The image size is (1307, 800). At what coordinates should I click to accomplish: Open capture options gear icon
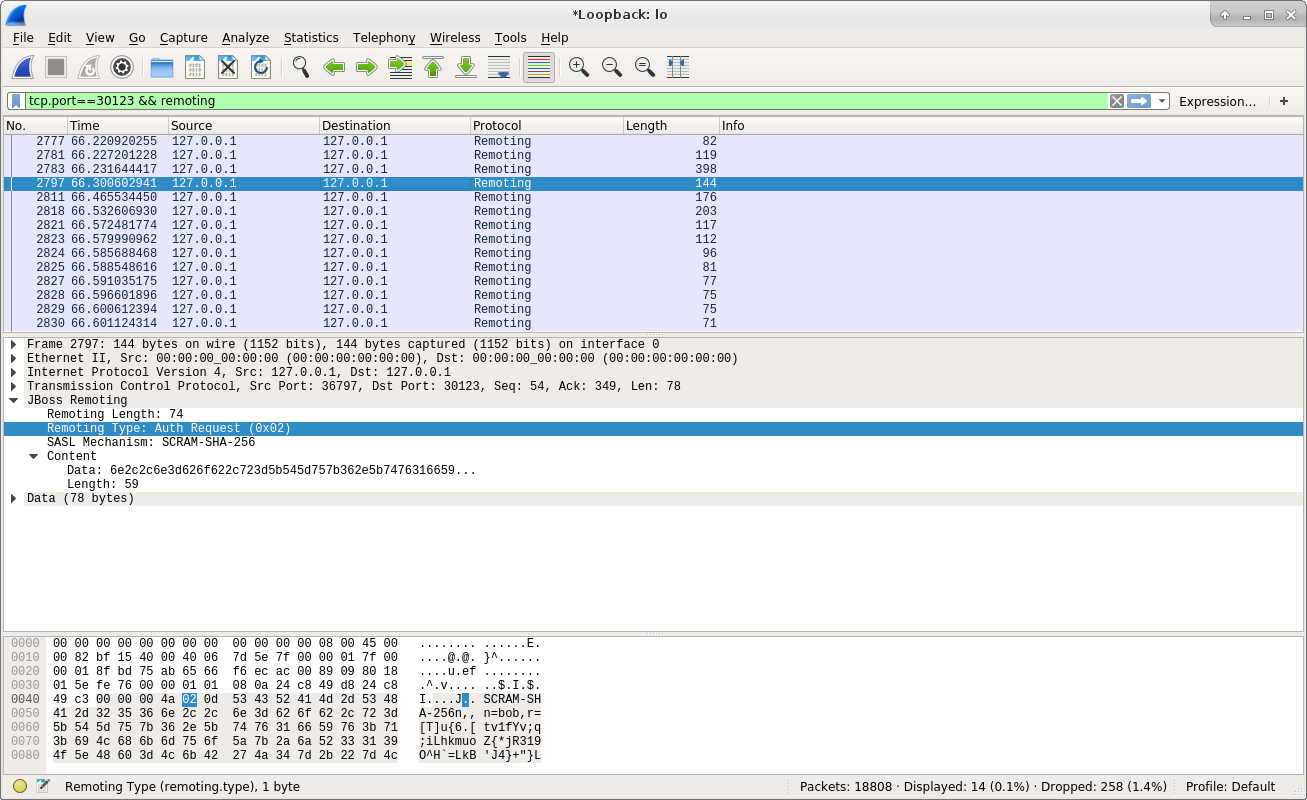click(122, 67)
